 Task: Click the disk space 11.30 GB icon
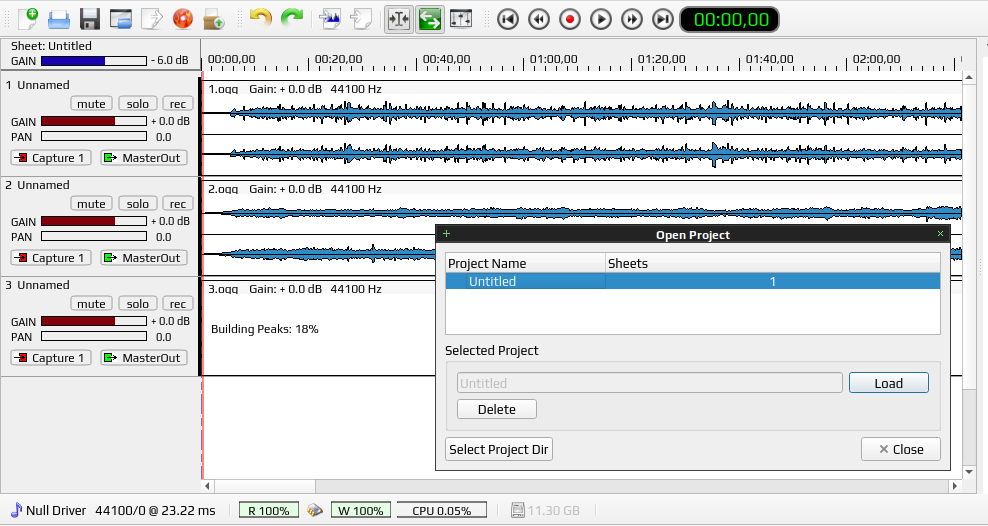517,510
